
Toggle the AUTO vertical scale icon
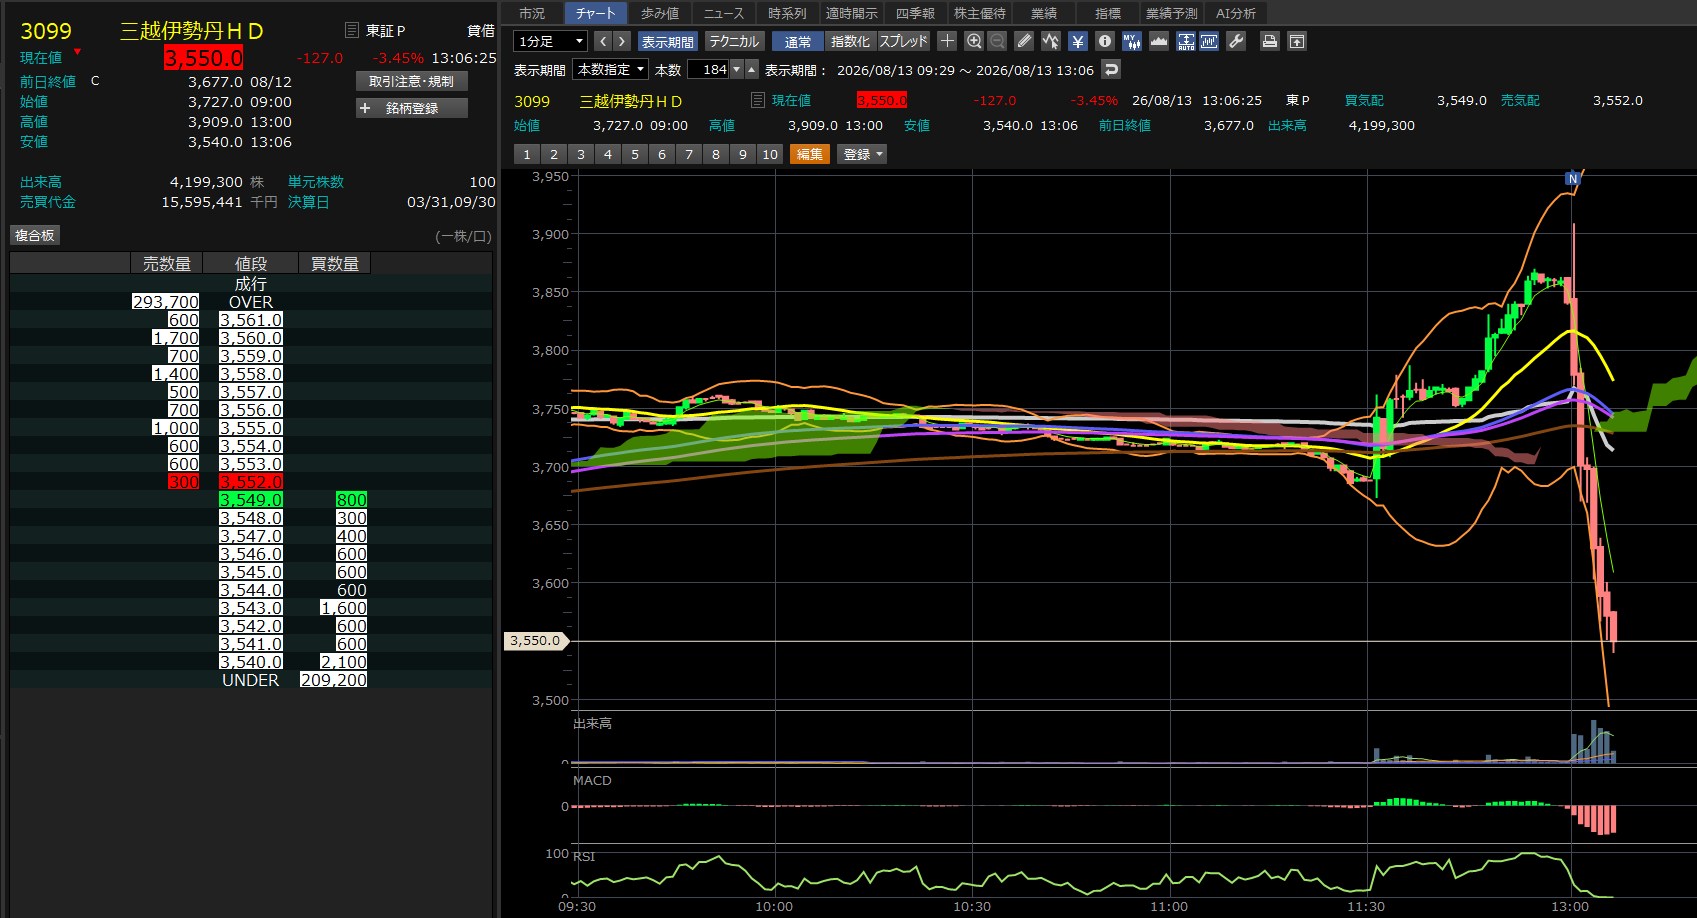[1186, 41]
